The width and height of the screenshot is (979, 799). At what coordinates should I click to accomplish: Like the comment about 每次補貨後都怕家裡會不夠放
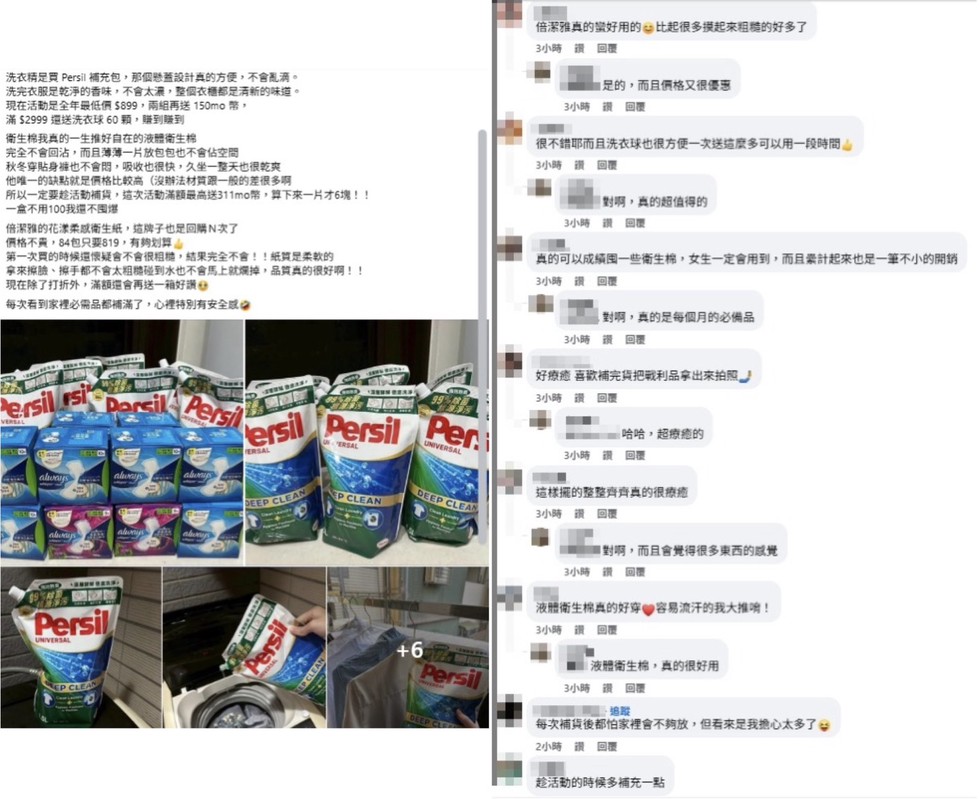coord(579,747)
